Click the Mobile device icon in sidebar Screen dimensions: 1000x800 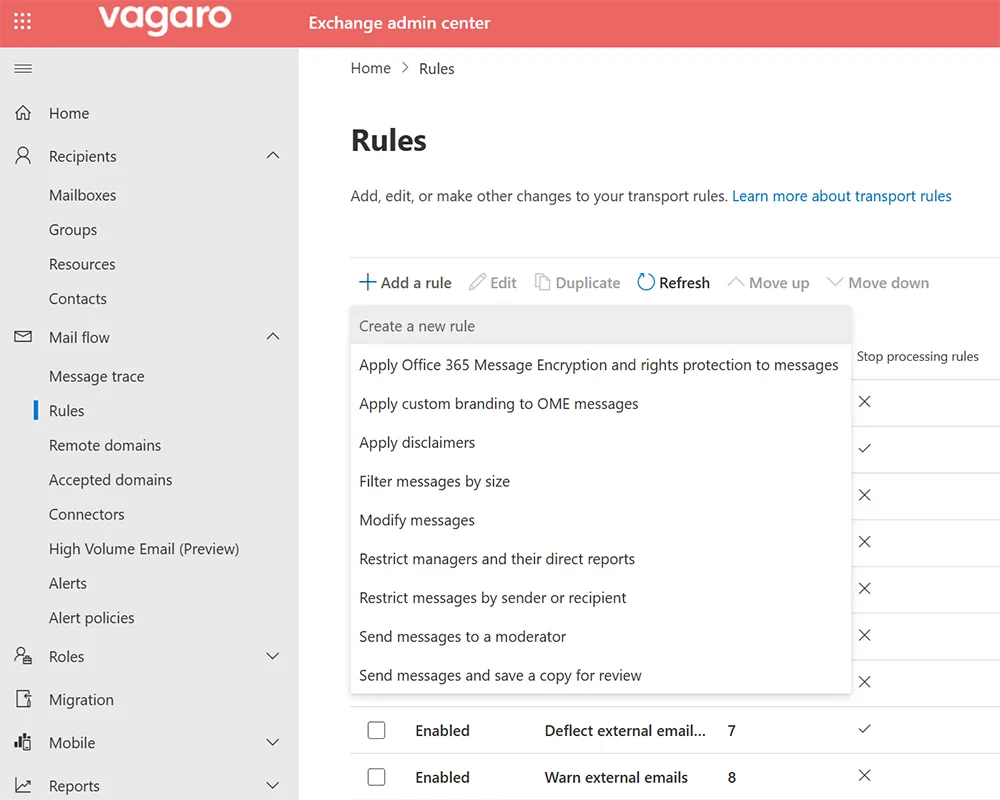click(x=22, y=742)
